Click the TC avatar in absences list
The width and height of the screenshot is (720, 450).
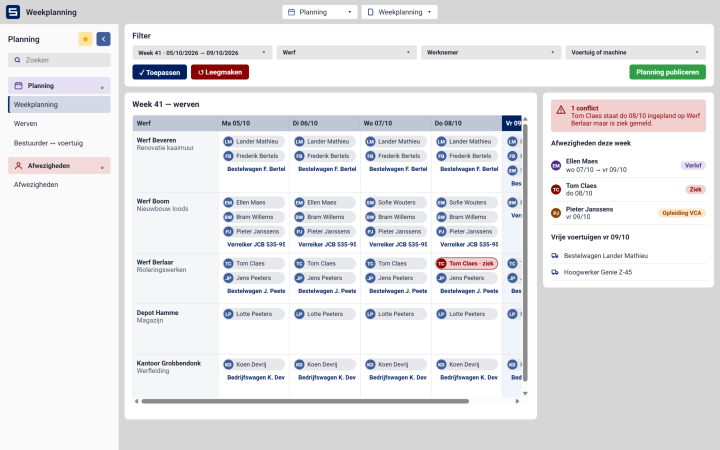point(556,189)
